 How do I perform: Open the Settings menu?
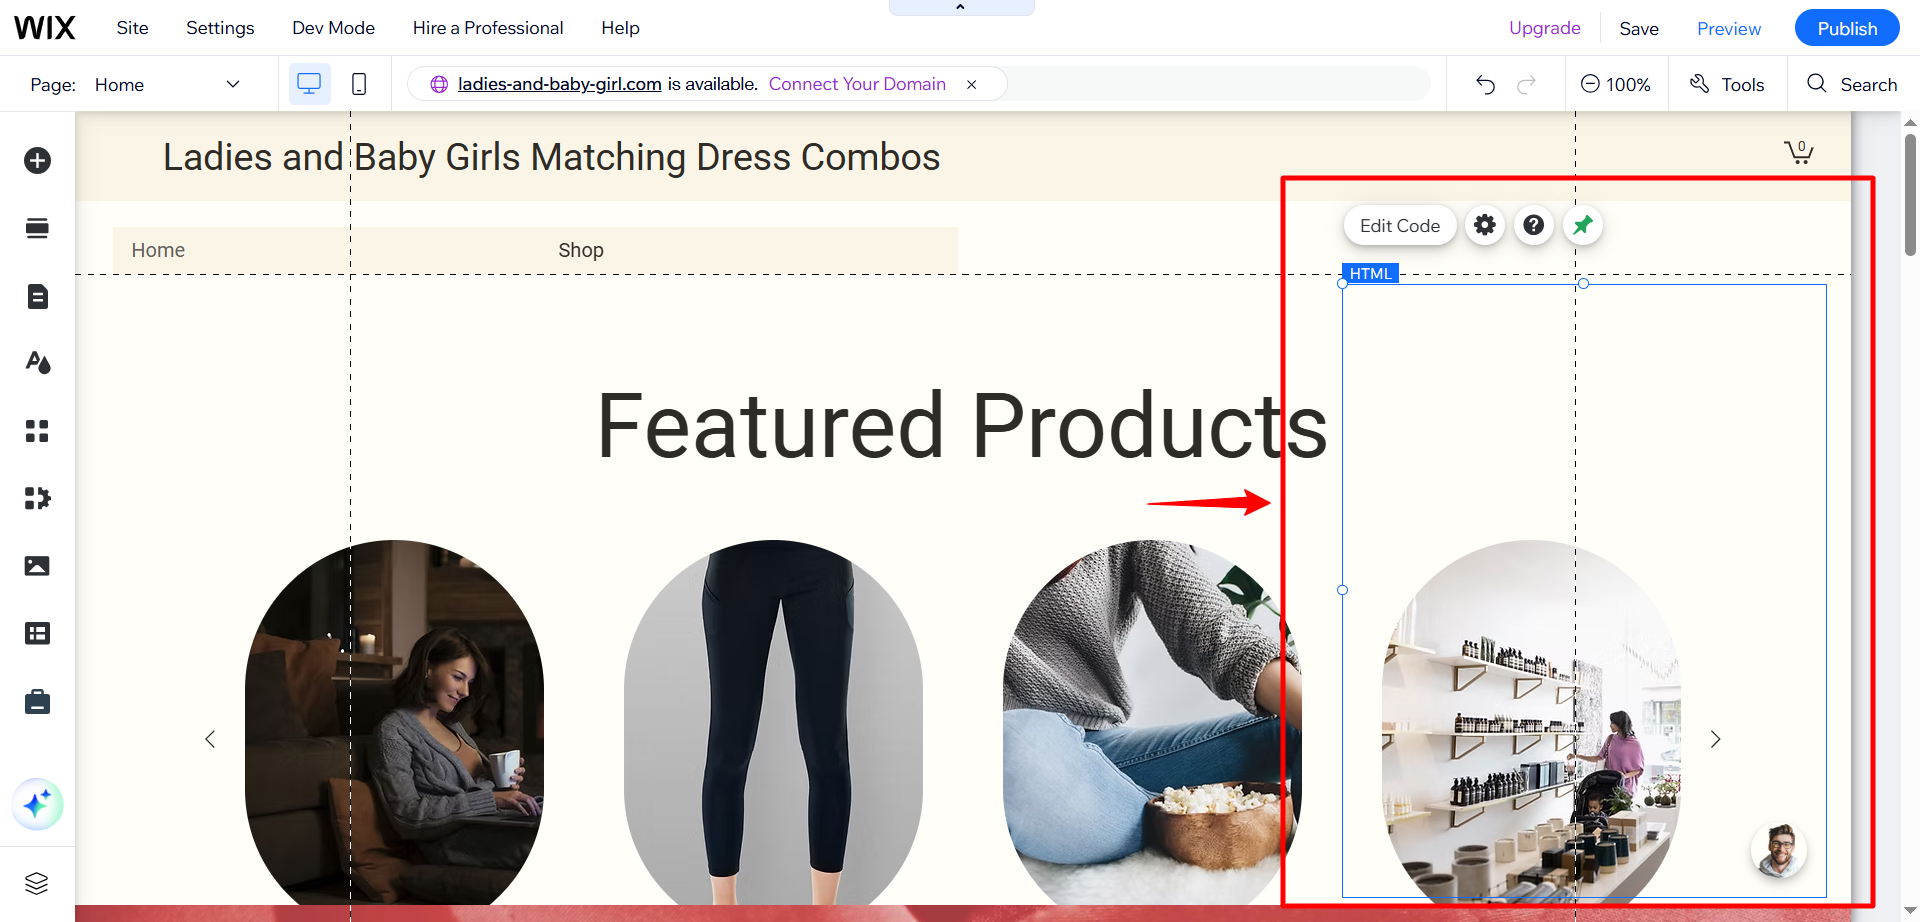220,28
